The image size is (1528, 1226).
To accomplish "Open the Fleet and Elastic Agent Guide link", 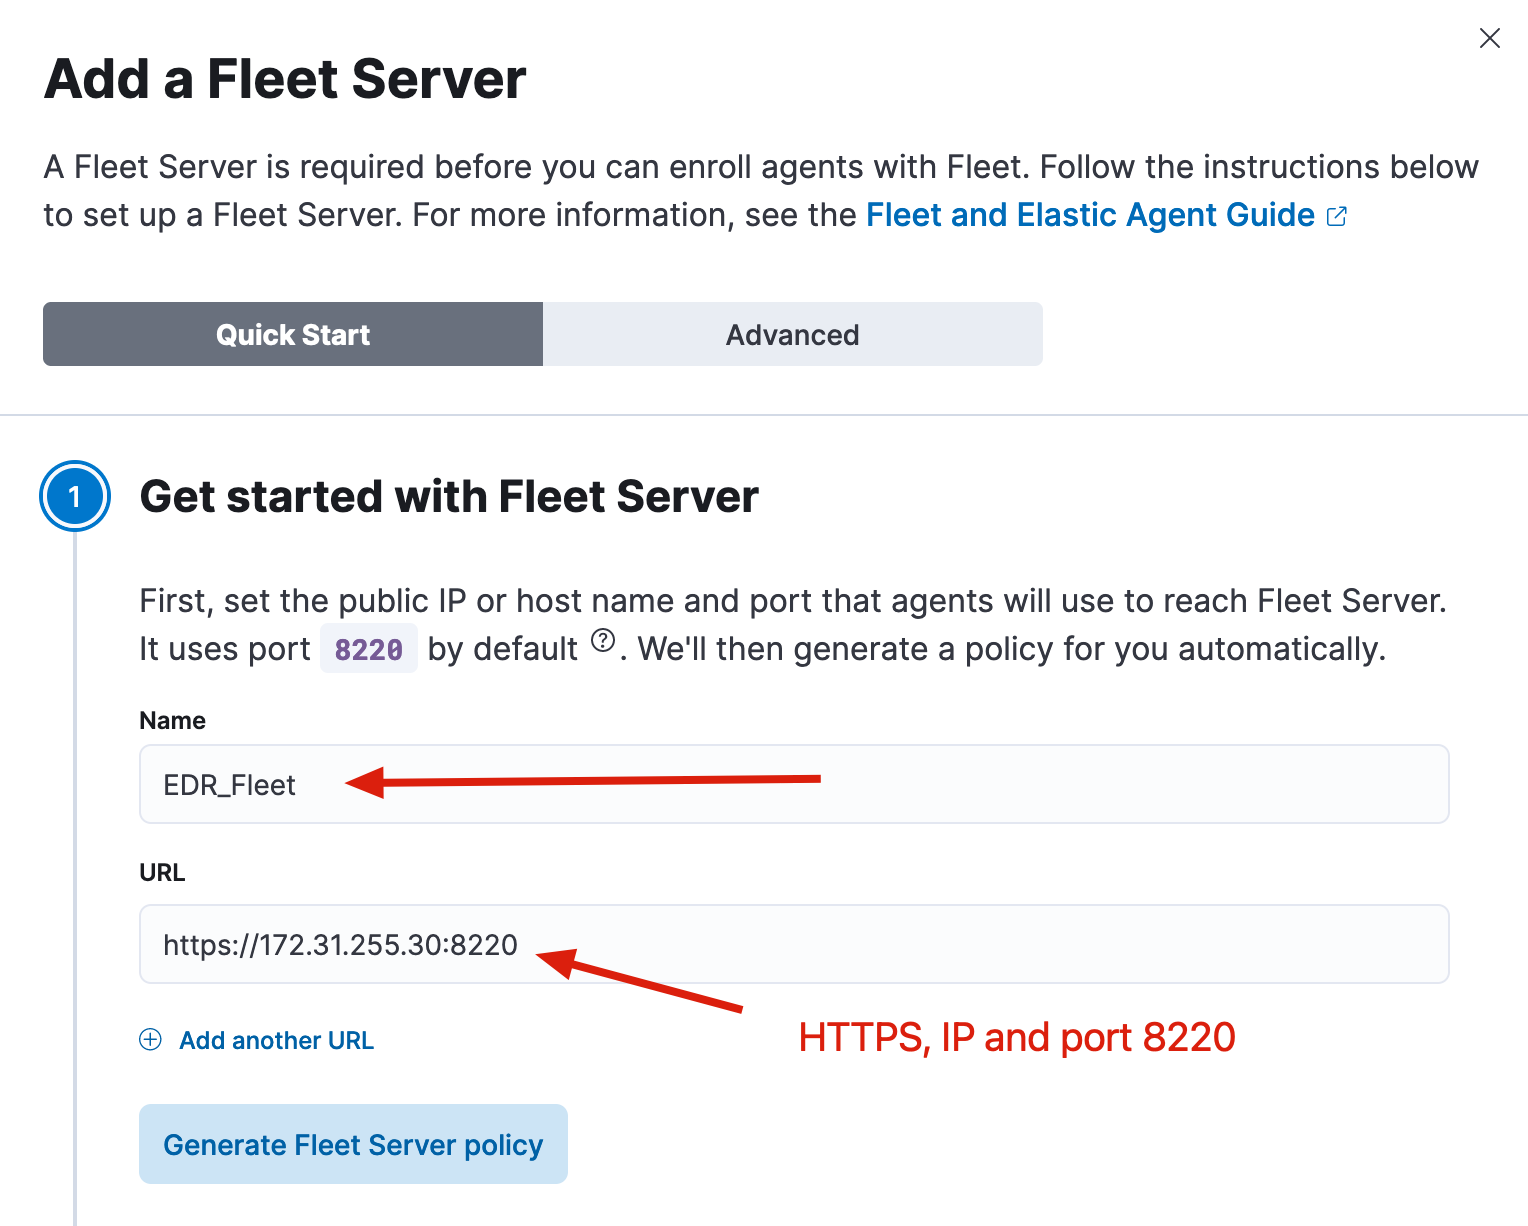I will 1090,215.
